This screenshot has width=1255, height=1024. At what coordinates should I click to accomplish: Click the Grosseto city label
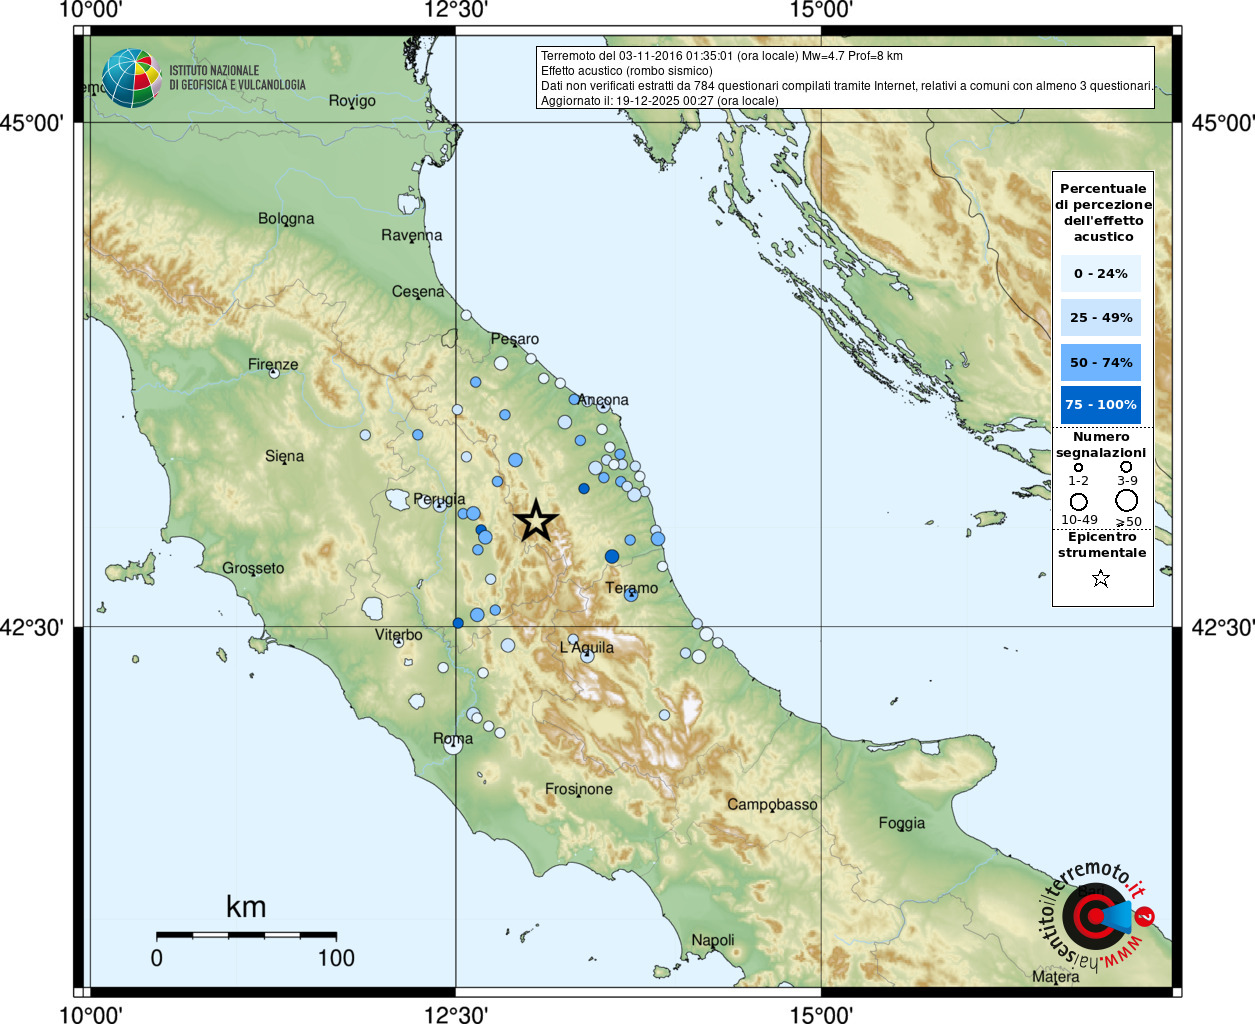pyautogui.click(x=253, y=568)
